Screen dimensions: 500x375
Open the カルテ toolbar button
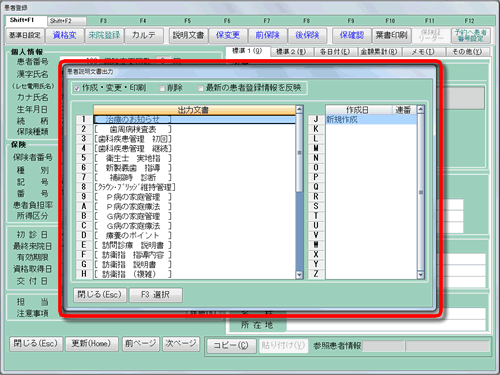click(x=144, y=35)
